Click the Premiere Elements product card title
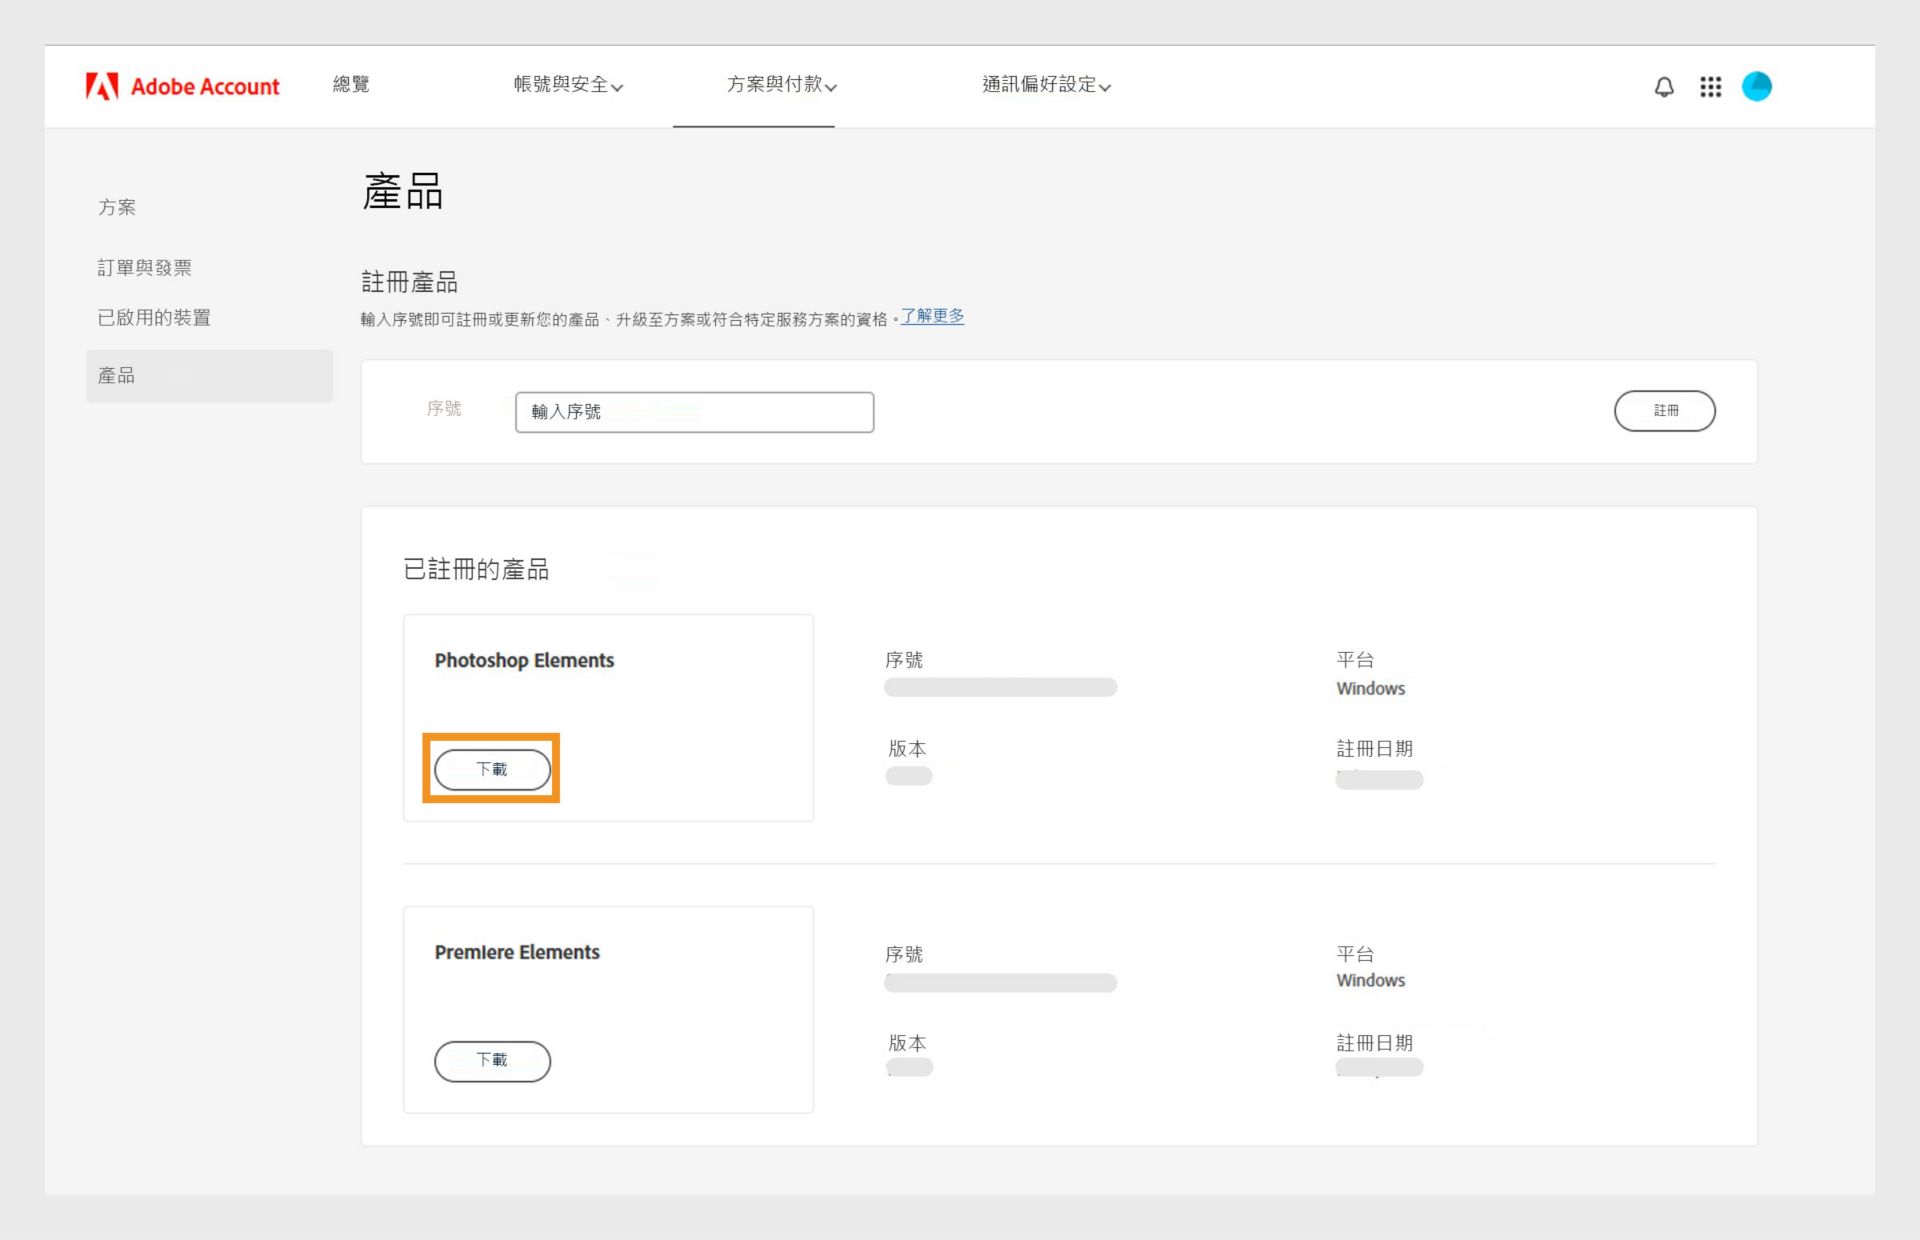 pyautogui.click(x=517, y=952)
